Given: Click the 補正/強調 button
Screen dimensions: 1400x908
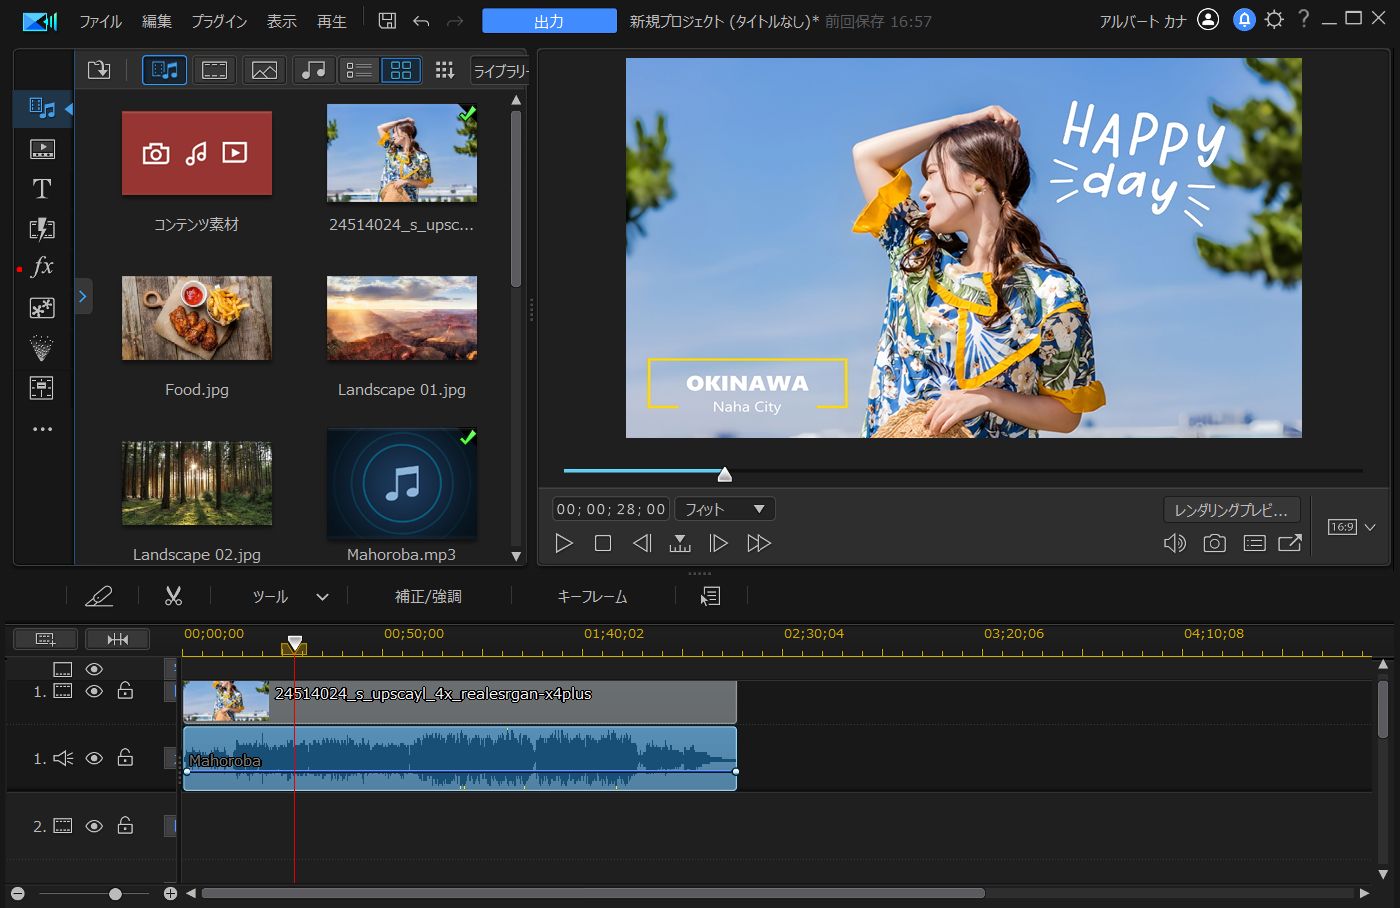Looking at the screenshot, I should (x=428, y=597).
